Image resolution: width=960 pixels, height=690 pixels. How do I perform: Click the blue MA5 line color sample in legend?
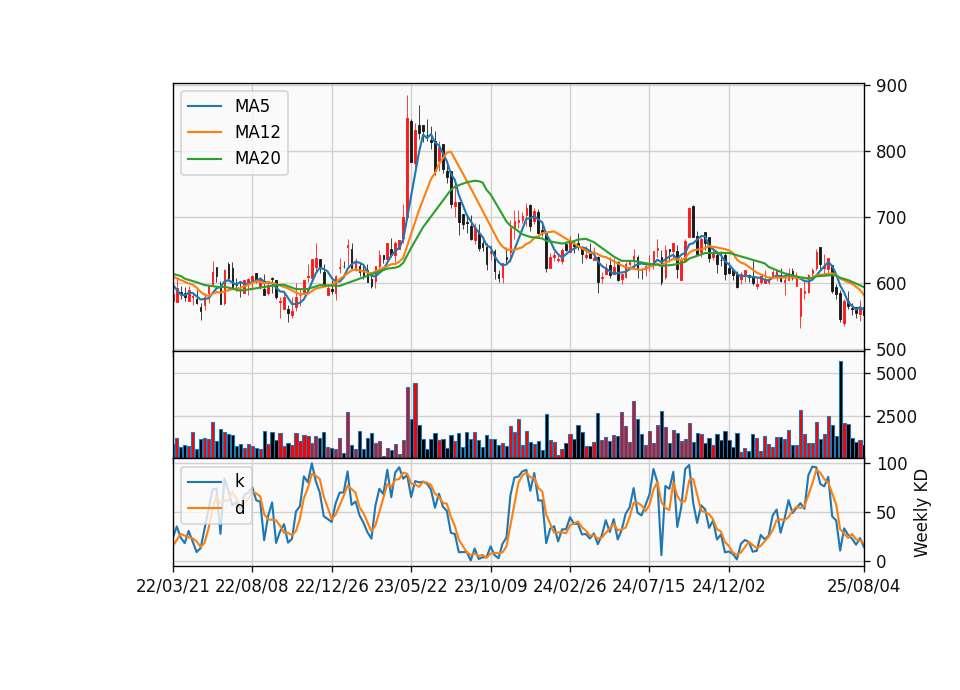[x=204, y=106]
